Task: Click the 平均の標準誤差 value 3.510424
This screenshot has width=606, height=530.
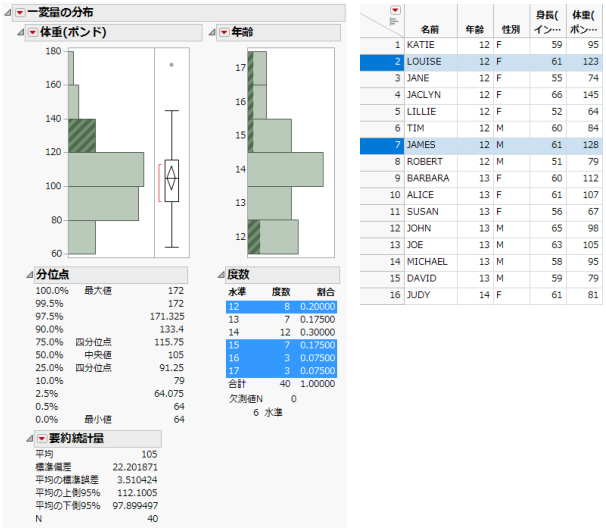Action: click(137, 480)
